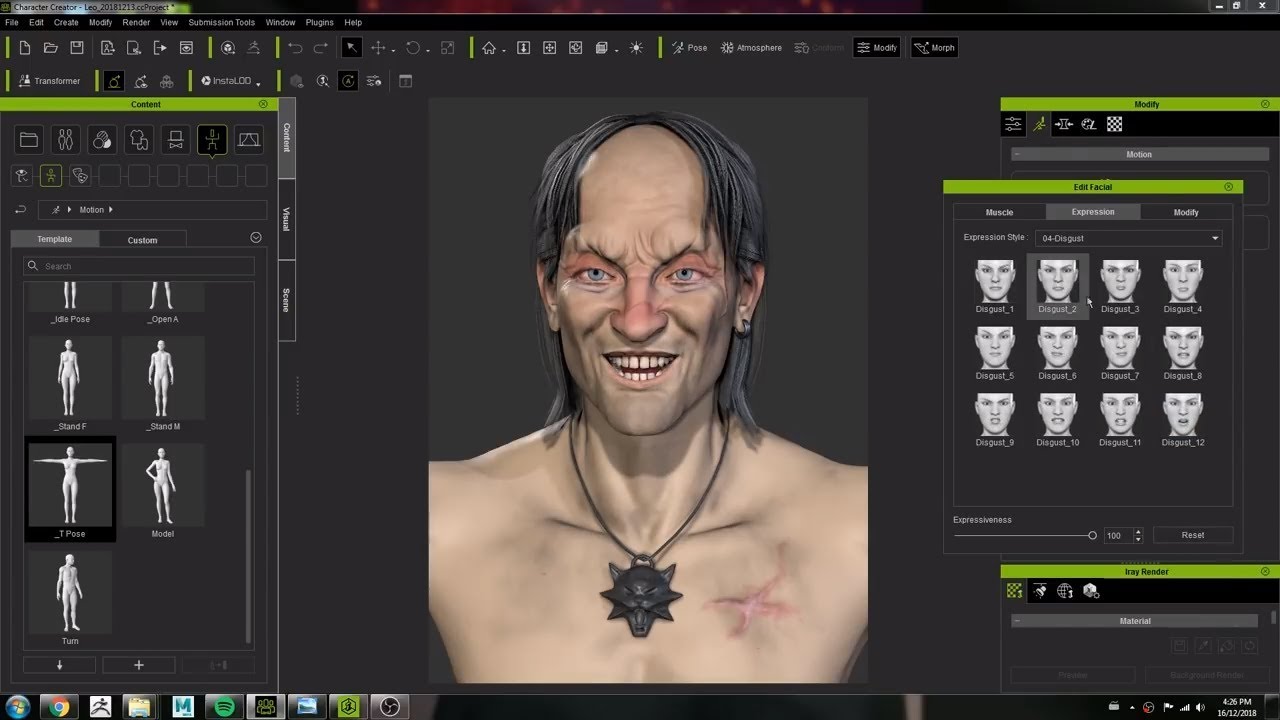This screenshot has width=1280, height=720.
Task: Click the globe icon in Iray Render panel
Action: (1065, 591)
